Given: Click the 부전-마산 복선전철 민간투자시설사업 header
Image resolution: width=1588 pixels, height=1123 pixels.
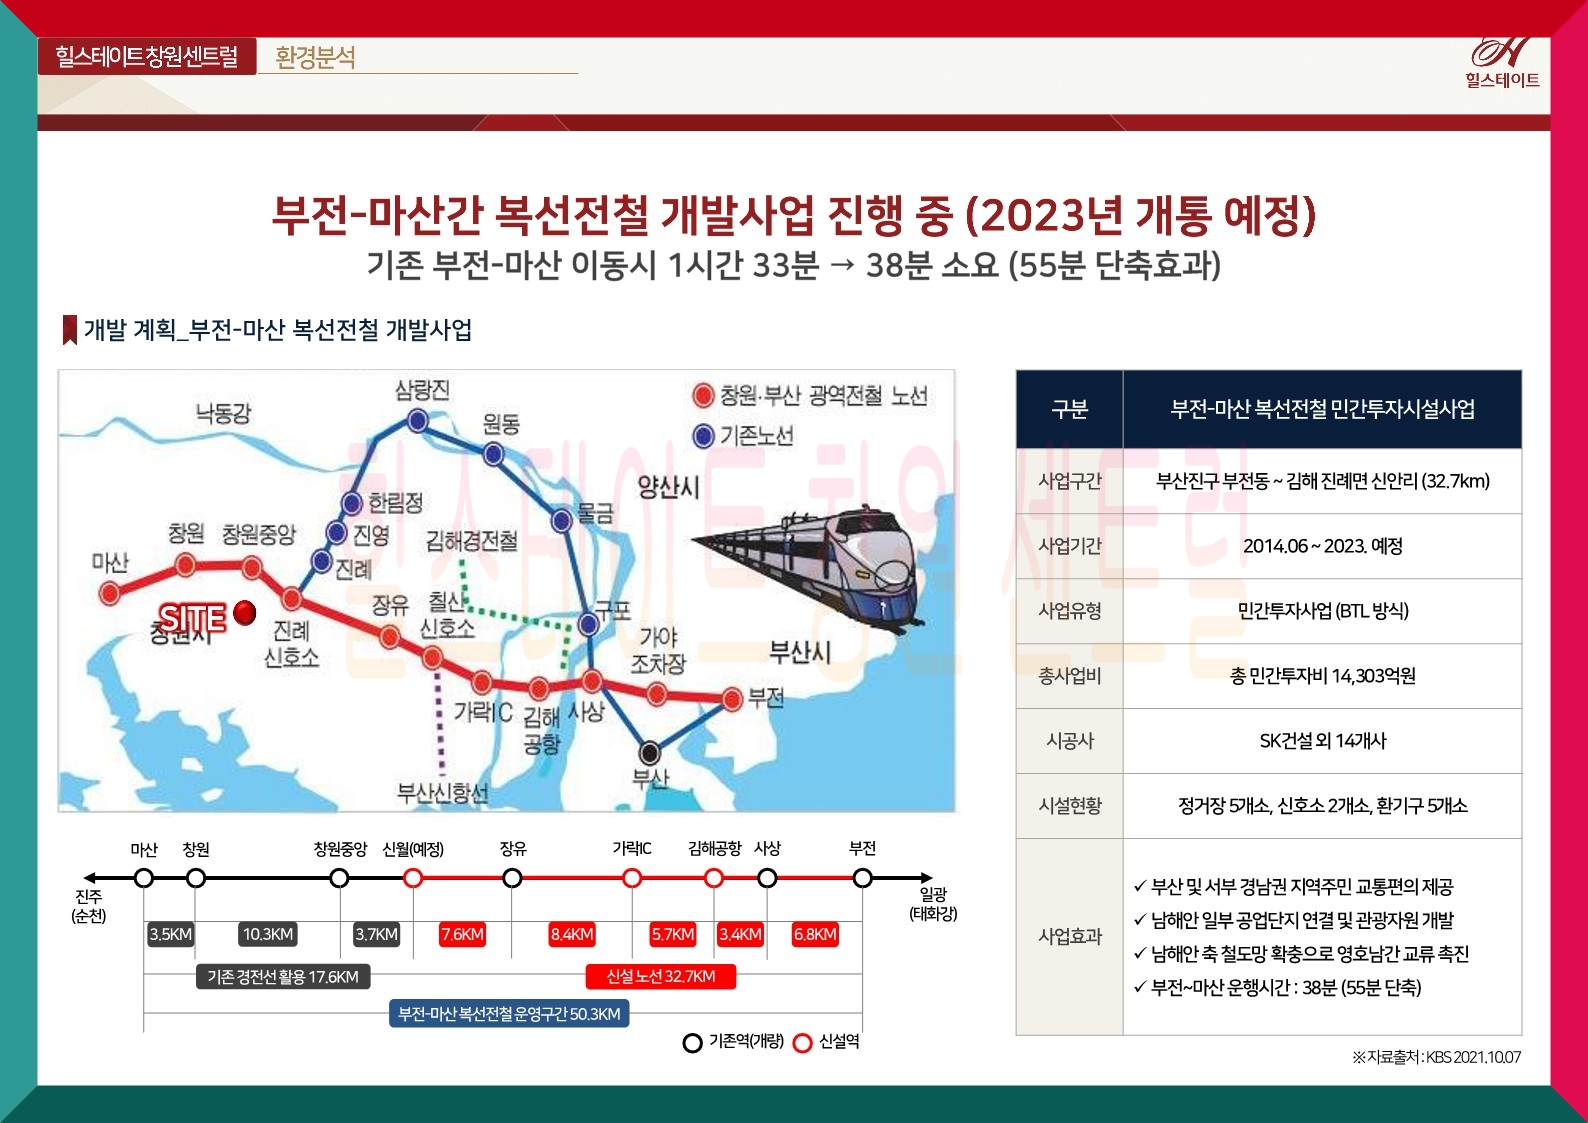Looking at the screenshot, I should 1322,409.
